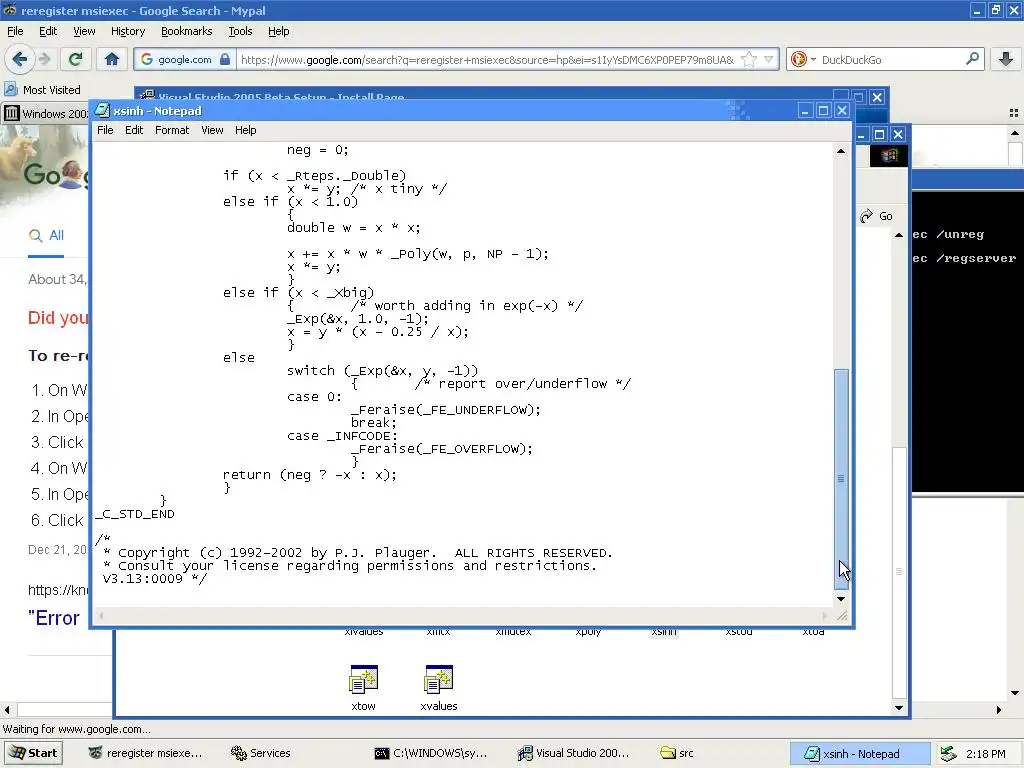Click the google.com site identity button
This screenshot has width=1024, height=768.
coord(185,59)
